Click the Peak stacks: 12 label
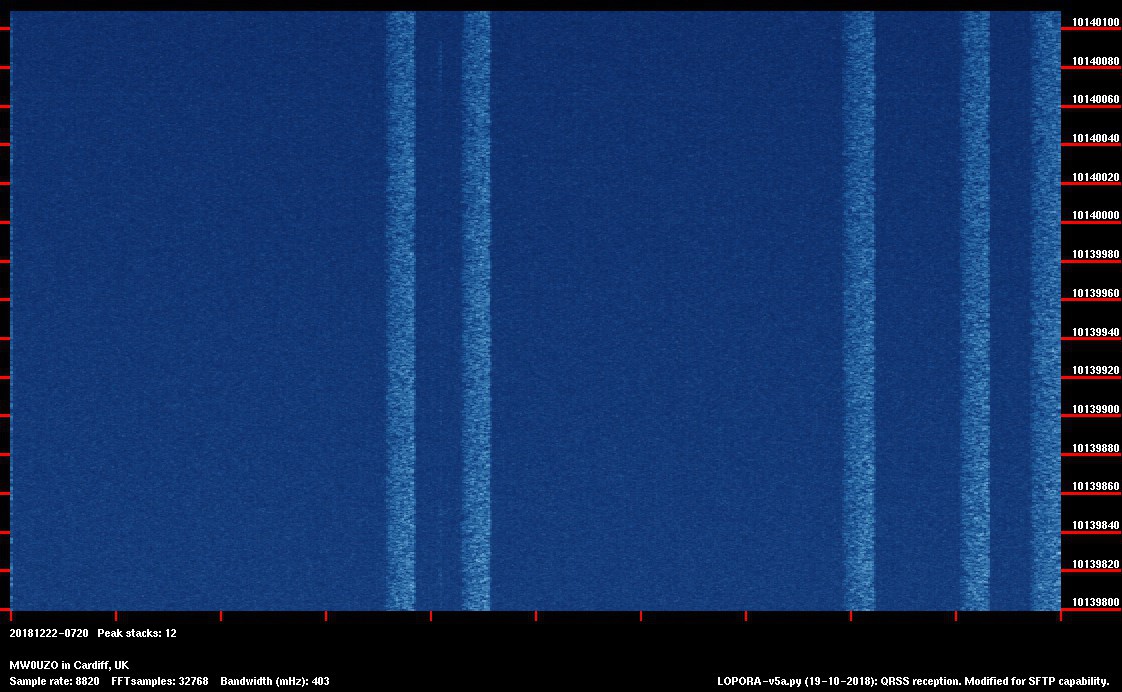The height and width of the screenshot is (692, 1122). 137,634
